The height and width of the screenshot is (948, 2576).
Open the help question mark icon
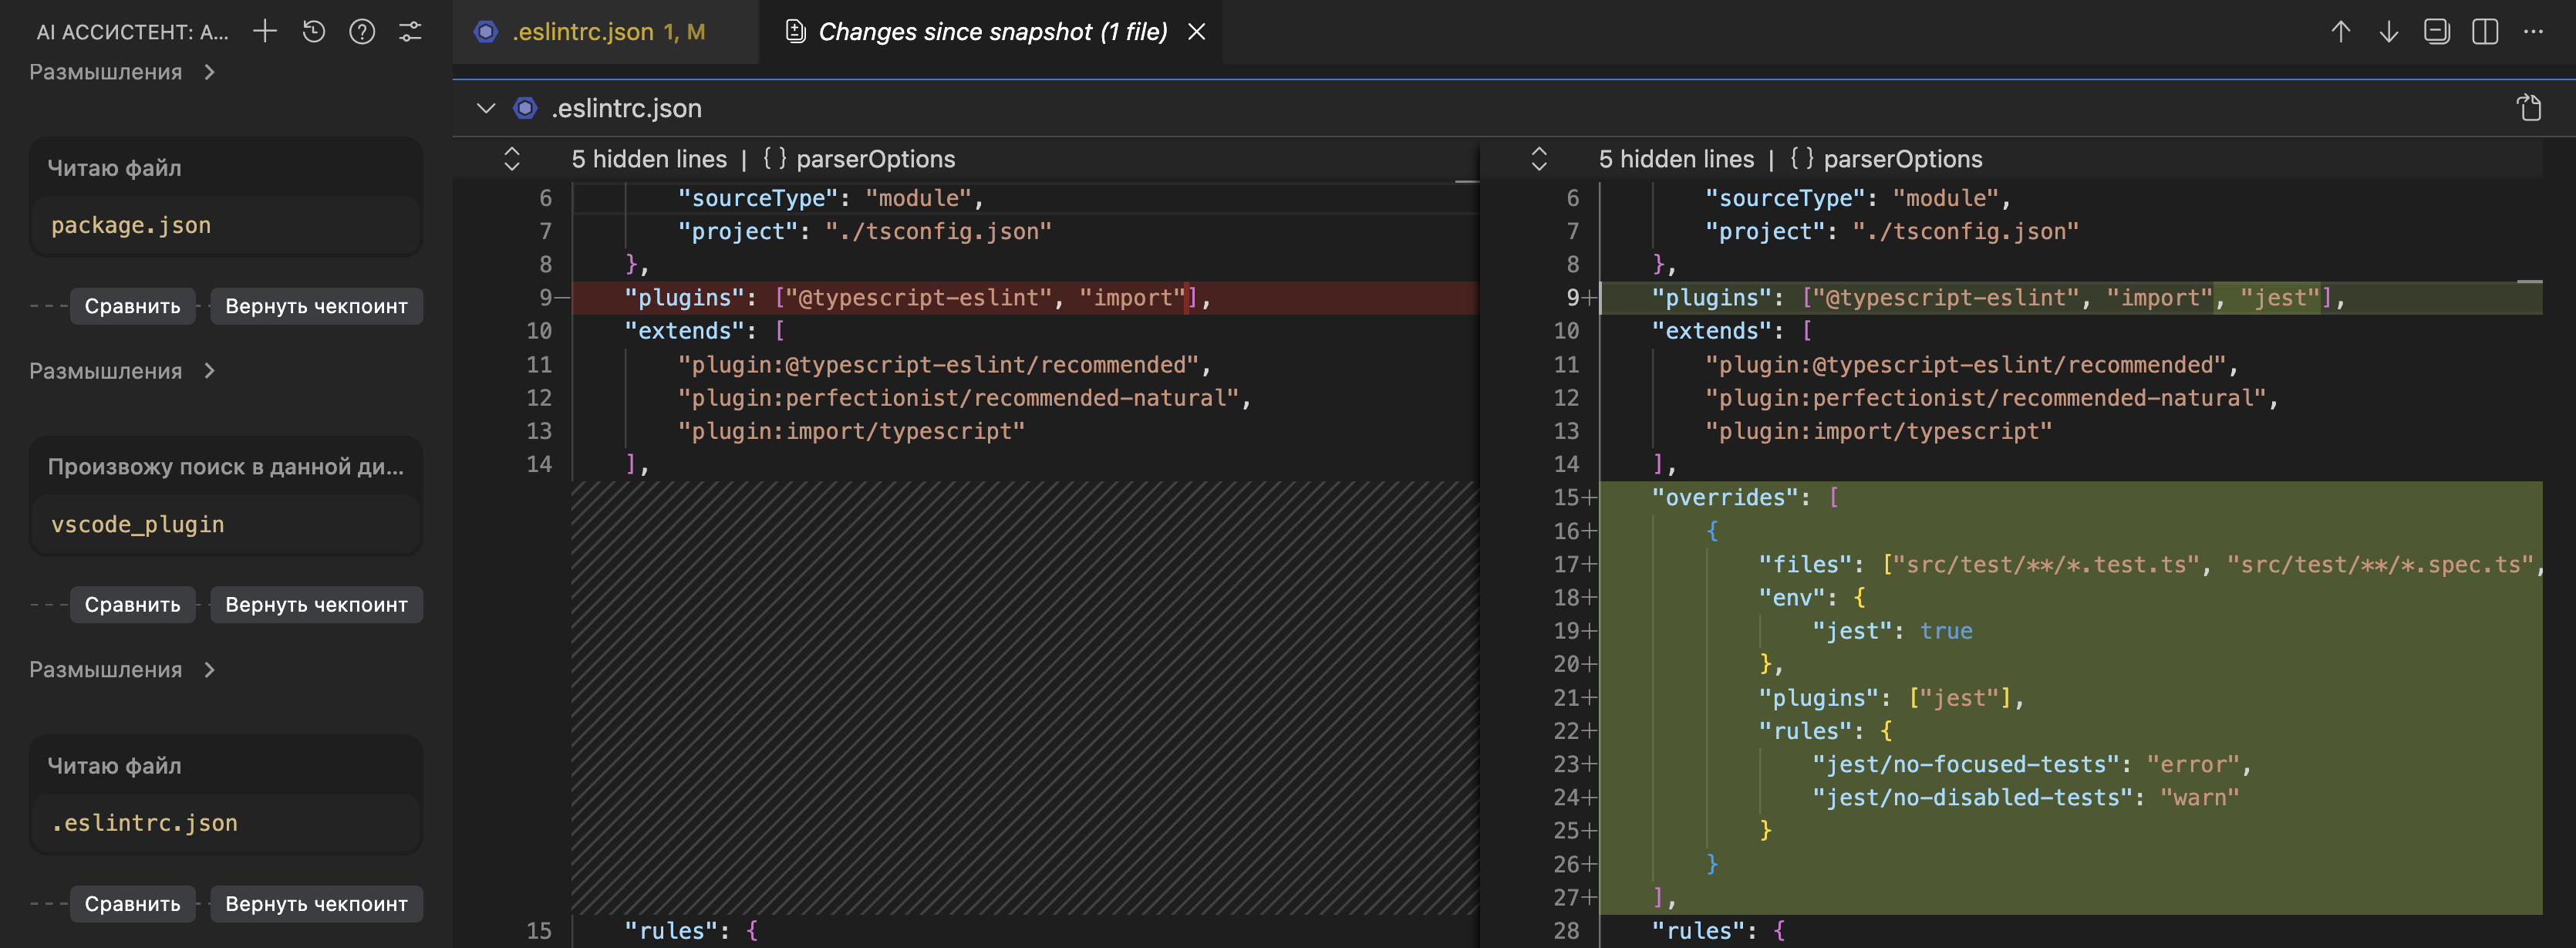click(x=362, y=32)
